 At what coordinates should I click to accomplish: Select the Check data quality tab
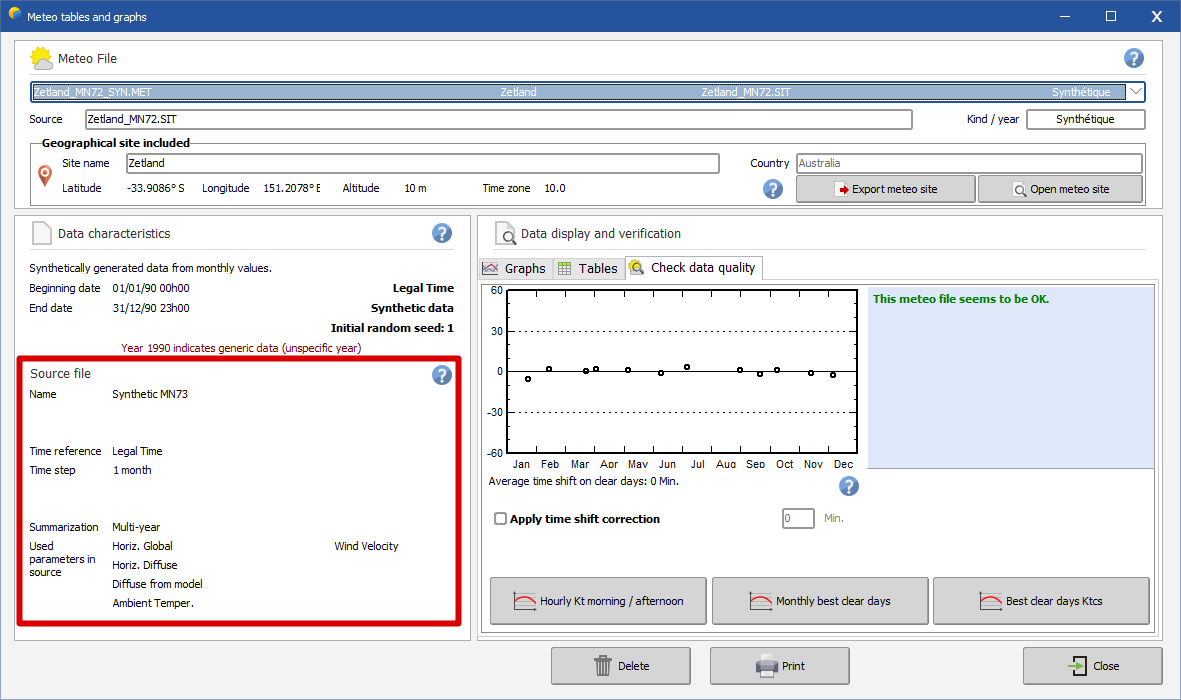[694, 267]
